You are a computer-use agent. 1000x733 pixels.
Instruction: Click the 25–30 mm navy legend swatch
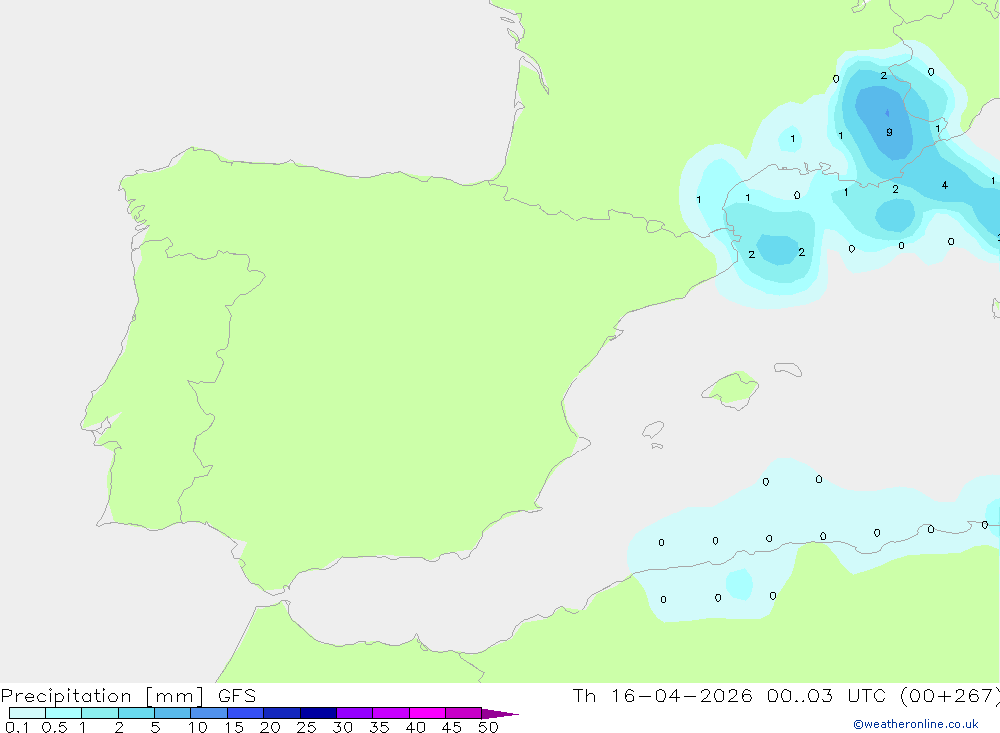coord(318,713)
